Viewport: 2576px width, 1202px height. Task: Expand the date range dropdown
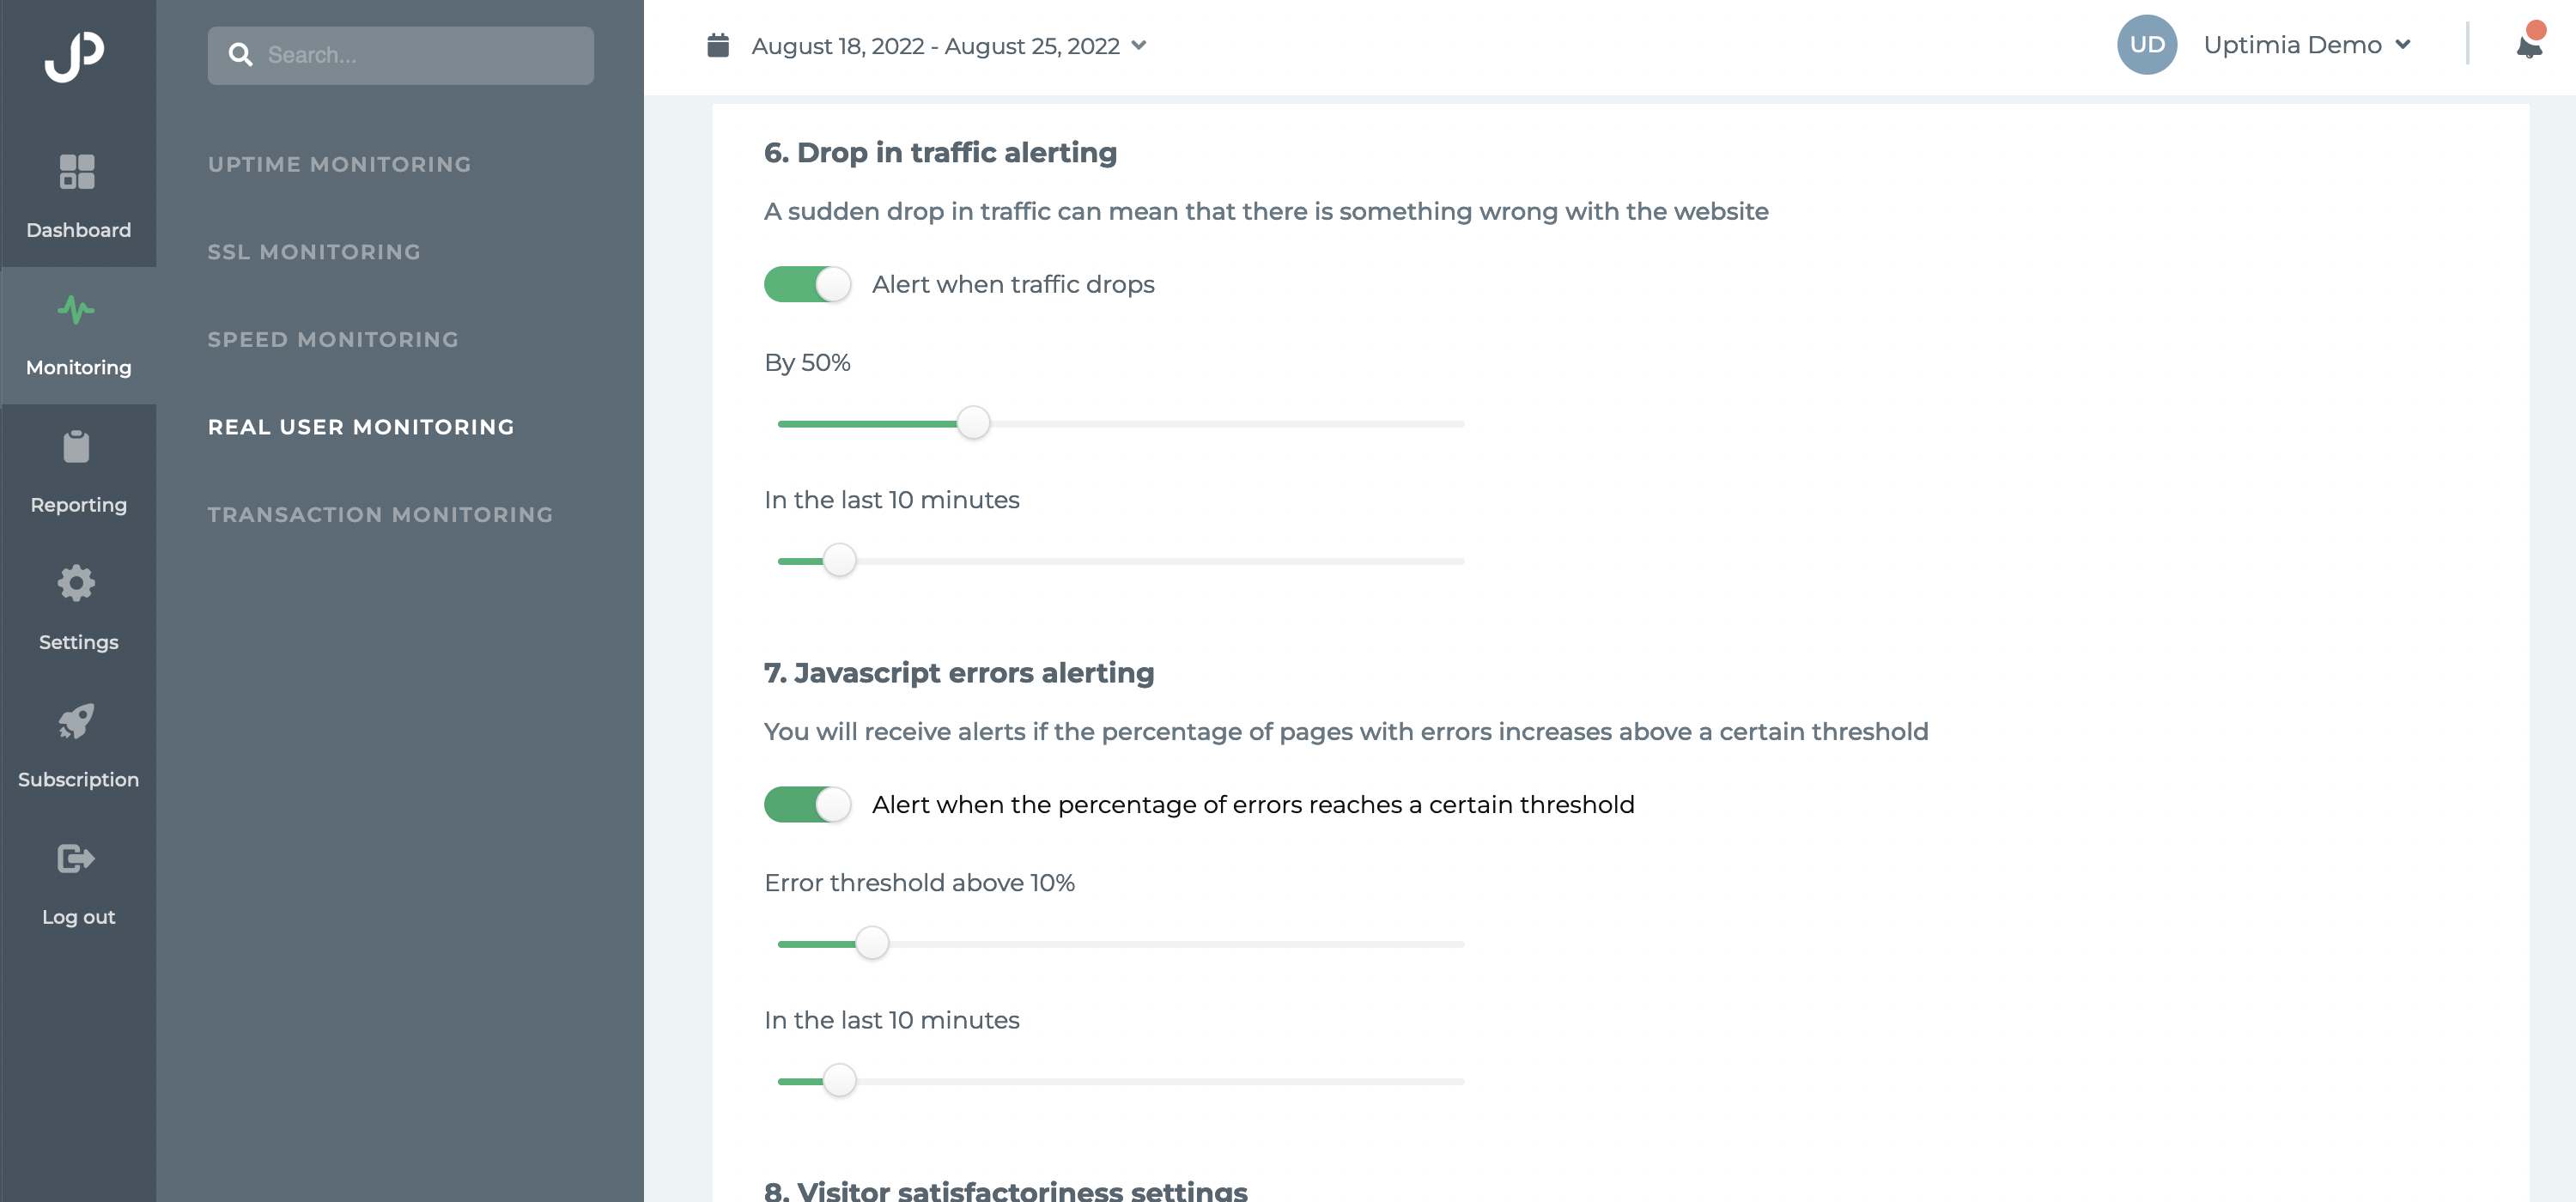coord(1139,46)
